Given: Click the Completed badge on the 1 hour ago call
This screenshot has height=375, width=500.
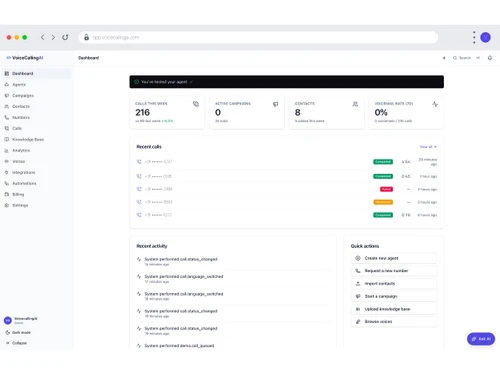Looking at the screenshot, I should click(x=383, y=176).
